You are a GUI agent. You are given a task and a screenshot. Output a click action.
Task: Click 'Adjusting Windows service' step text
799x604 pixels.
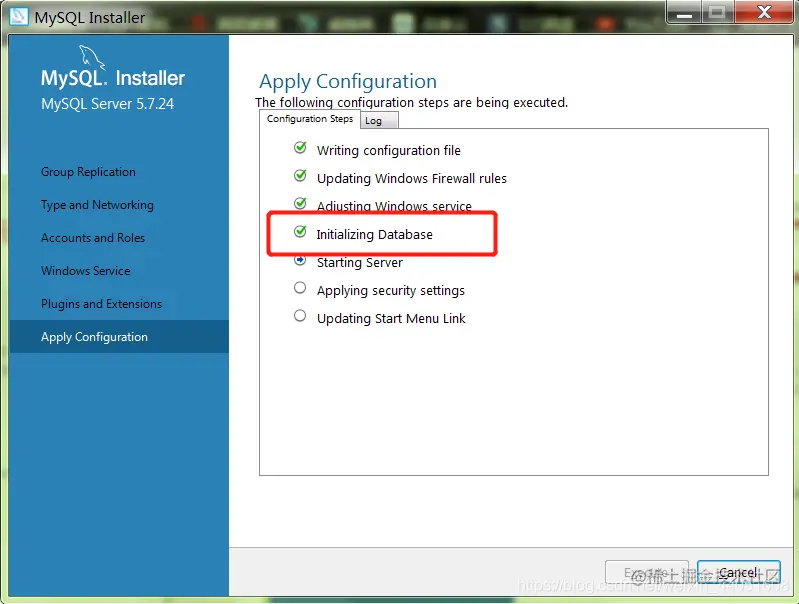point(394,206)
